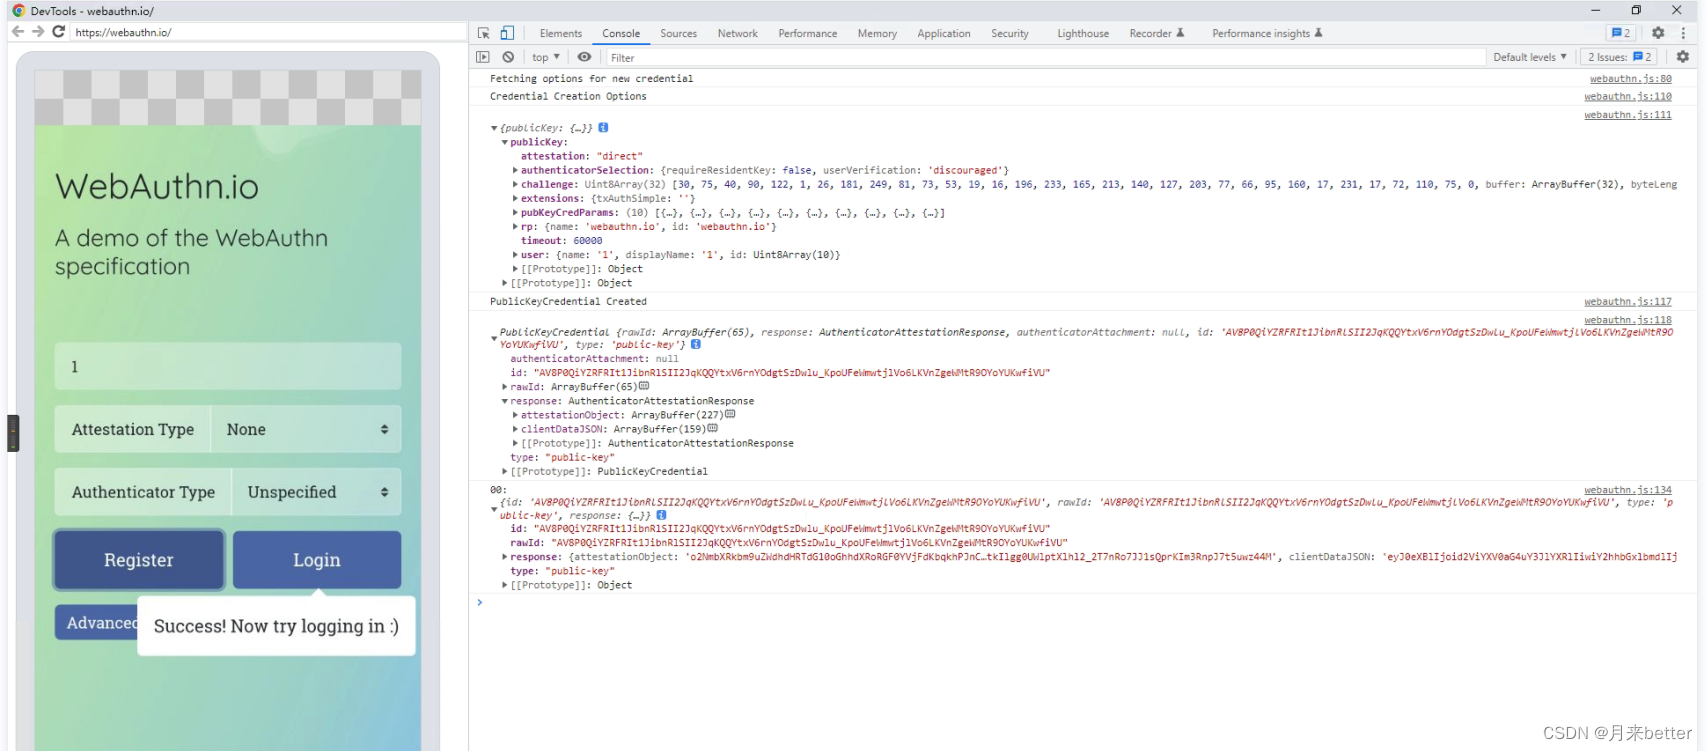1707x751 pixels.
Task: Show the console sidebar panel icon
Action: pos(483,57)
